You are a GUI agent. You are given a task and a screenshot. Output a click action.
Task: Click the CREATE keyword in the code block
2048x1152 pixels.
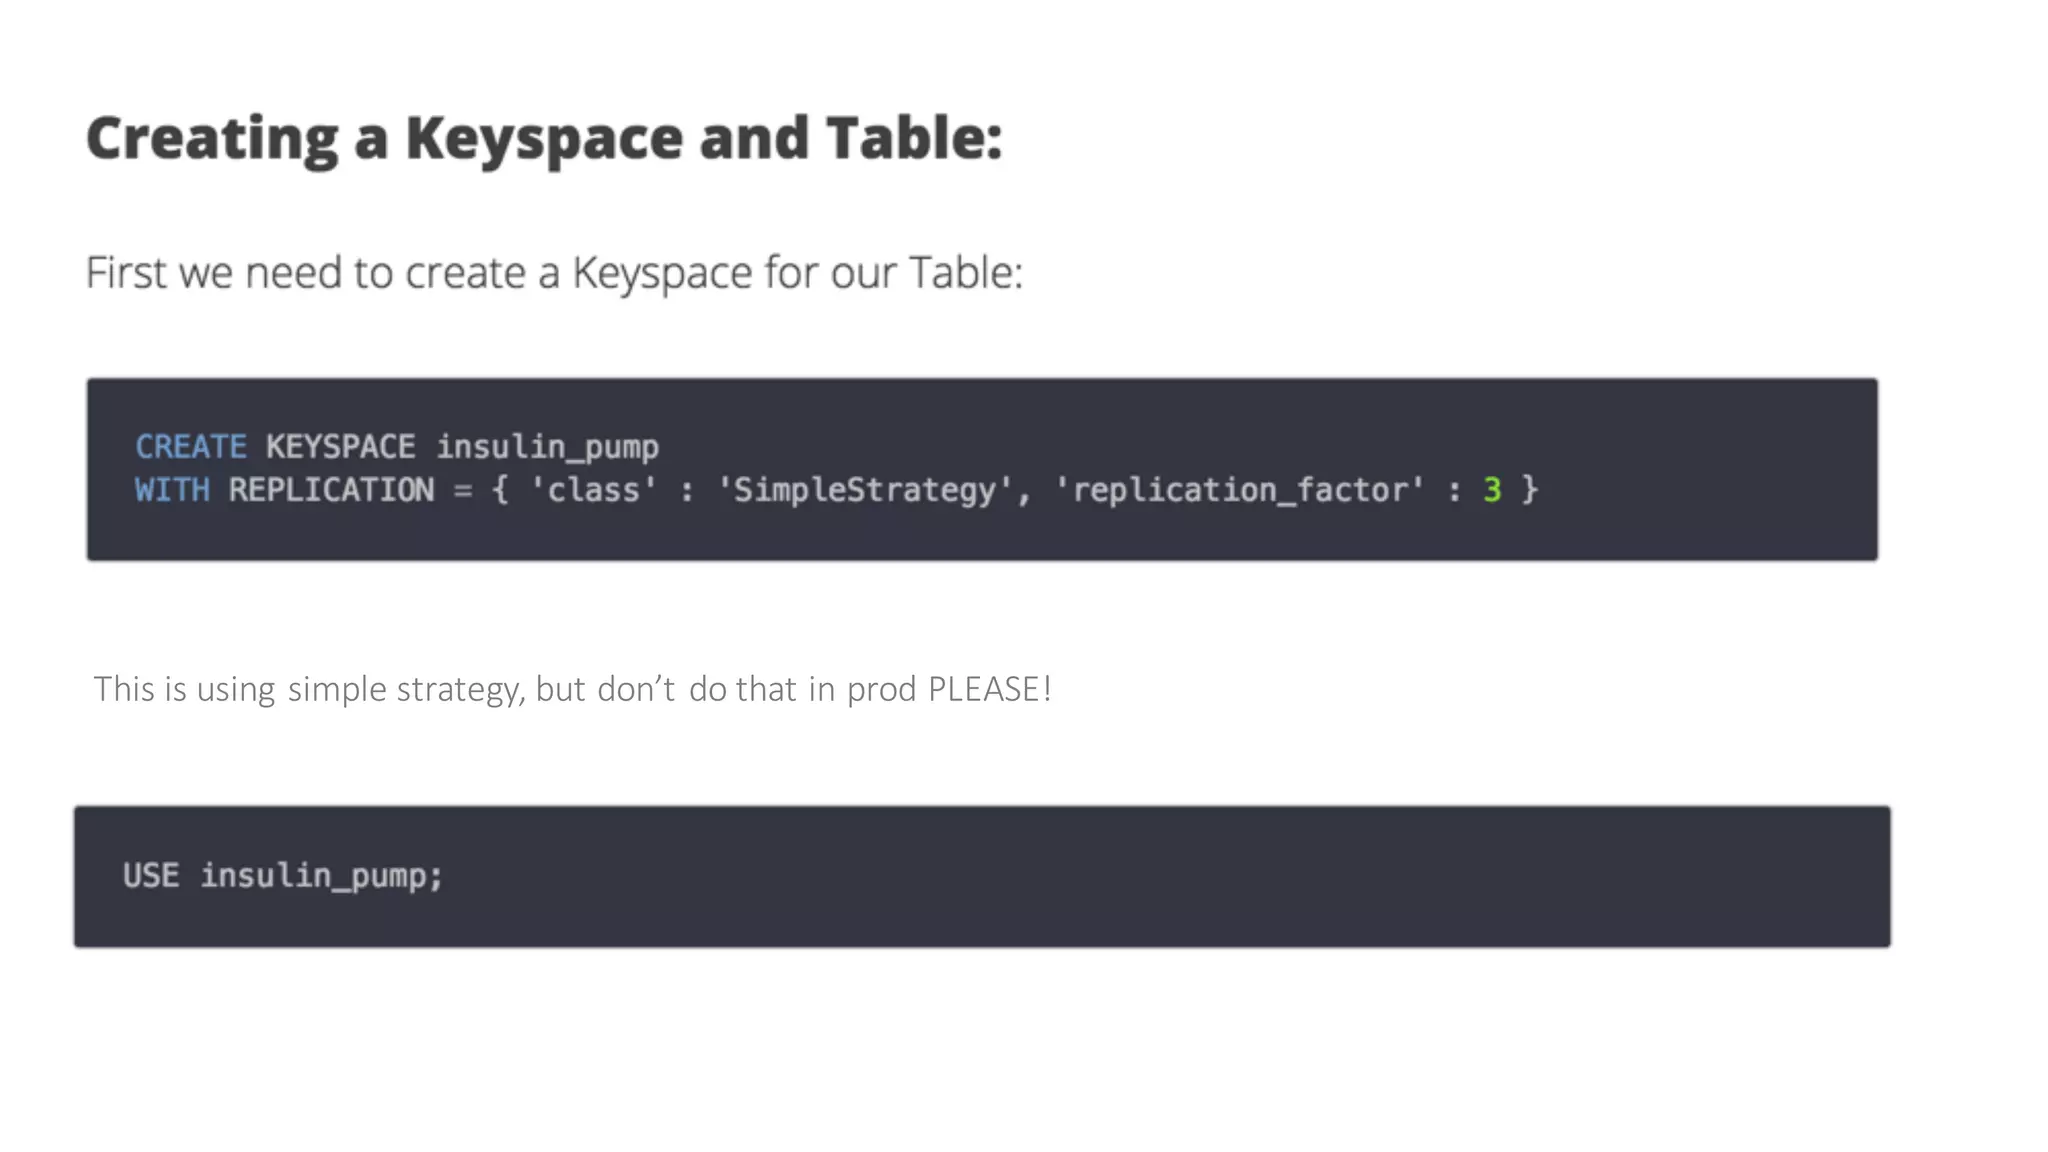(190, 446)
